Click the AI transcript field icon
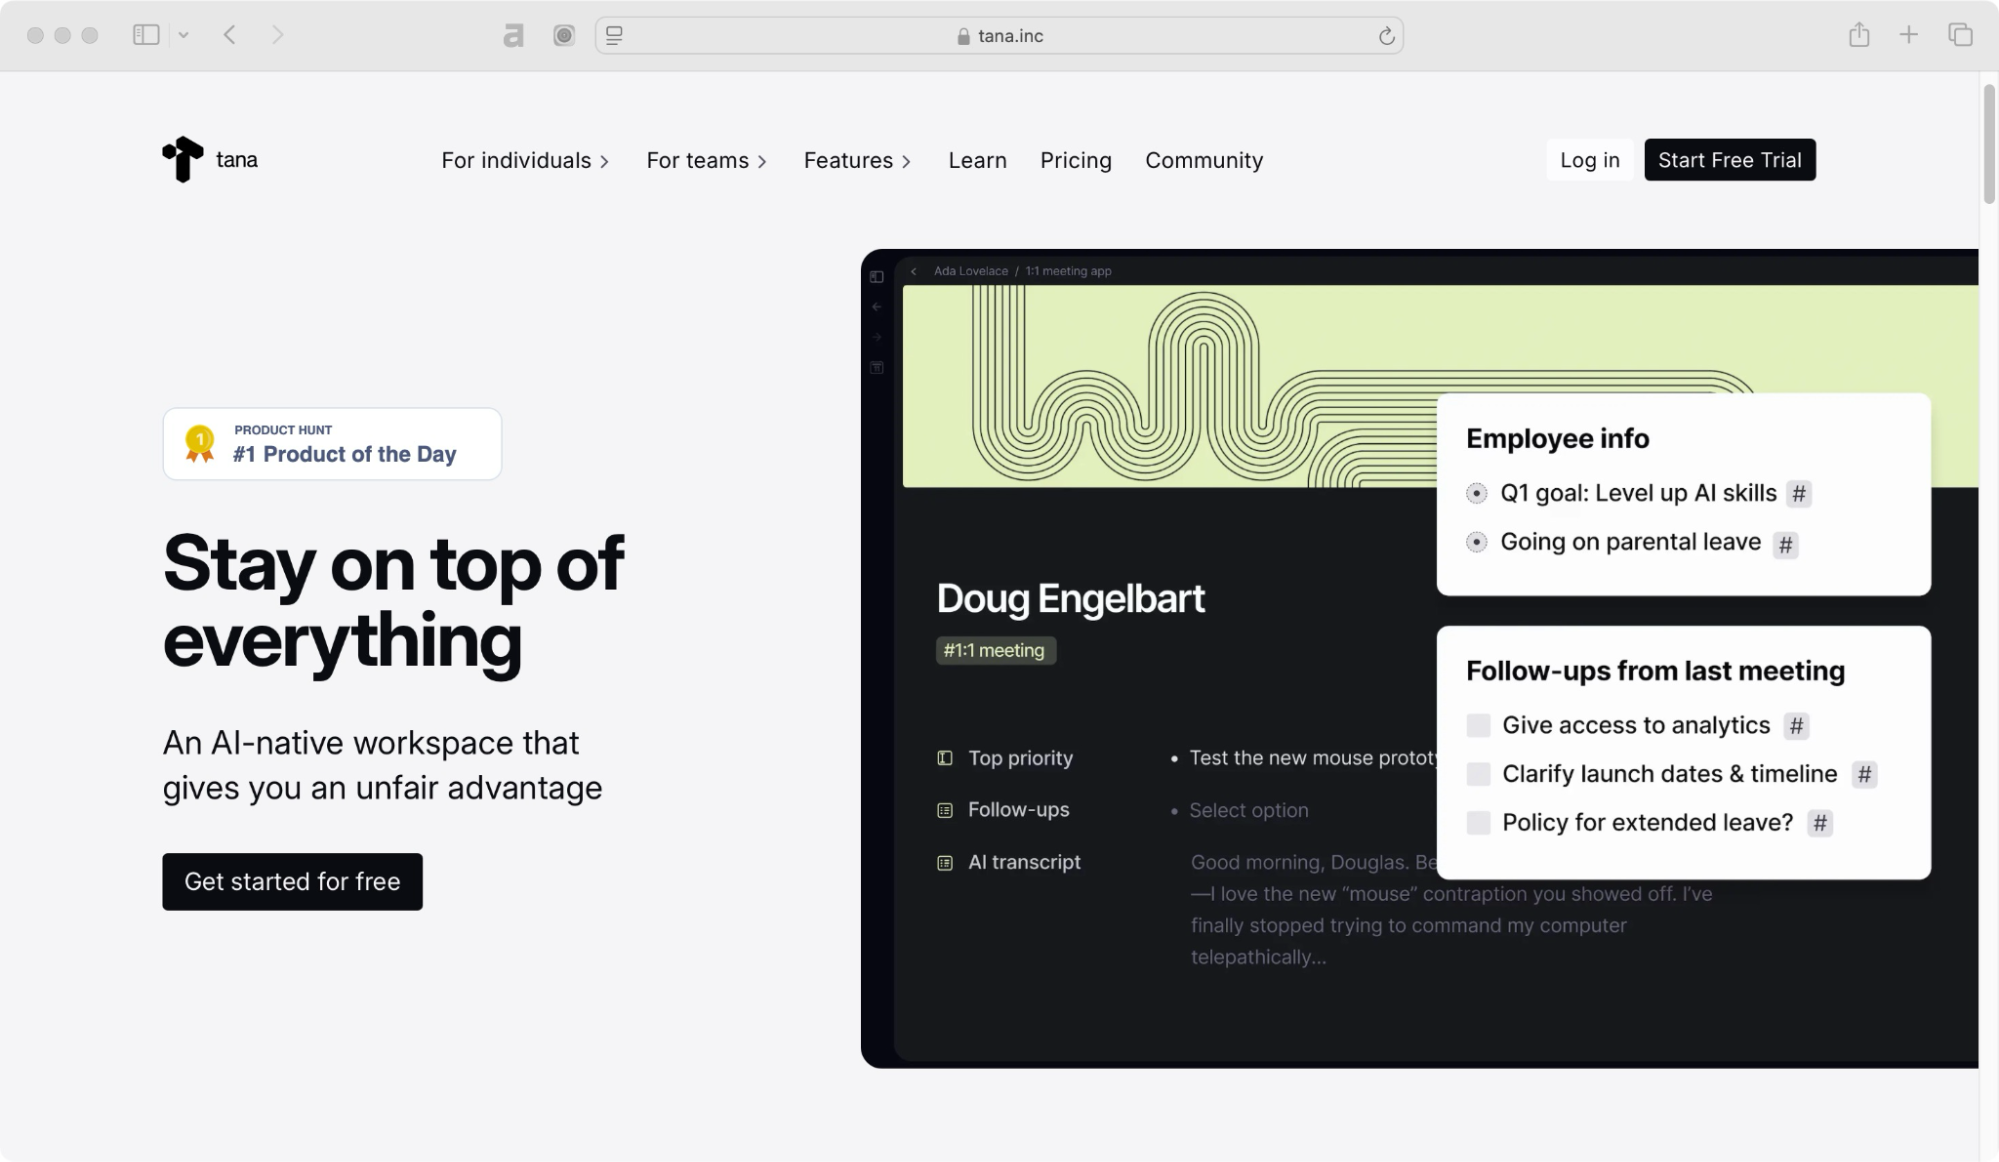The height and width of the screenshot is (1162, 1999). [945, 861]
